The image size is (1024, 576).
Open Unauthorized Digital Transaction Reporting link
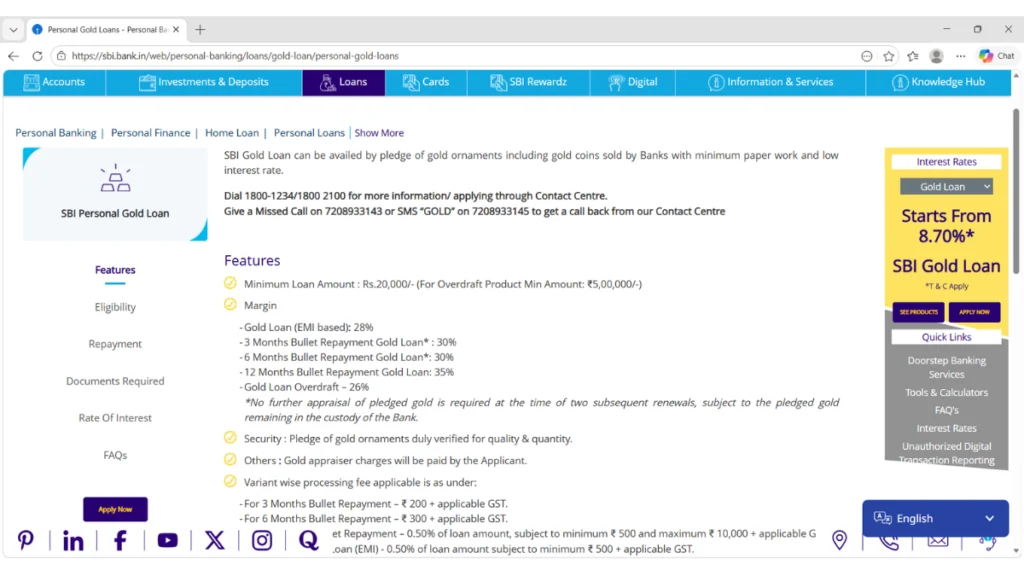[946, 453]
